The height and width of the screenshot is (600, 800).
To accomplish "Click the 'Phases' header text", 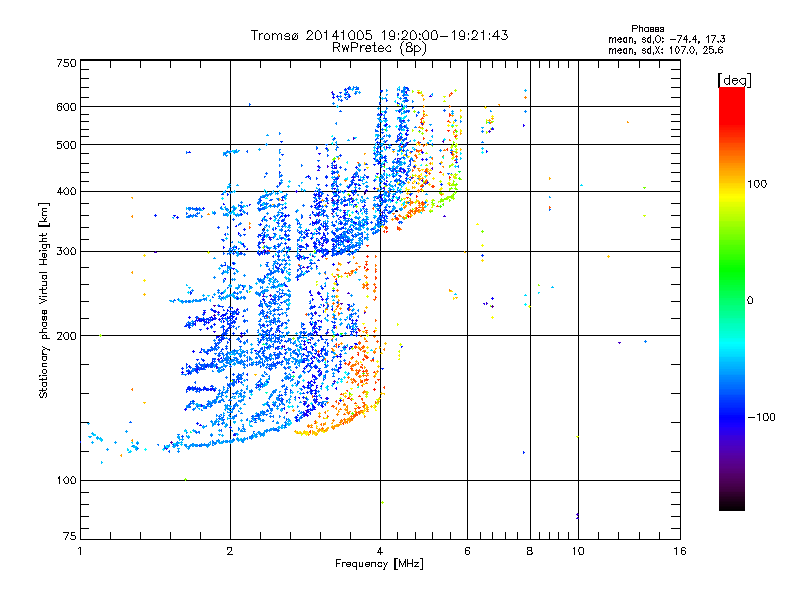I will [x=647, y=29].
